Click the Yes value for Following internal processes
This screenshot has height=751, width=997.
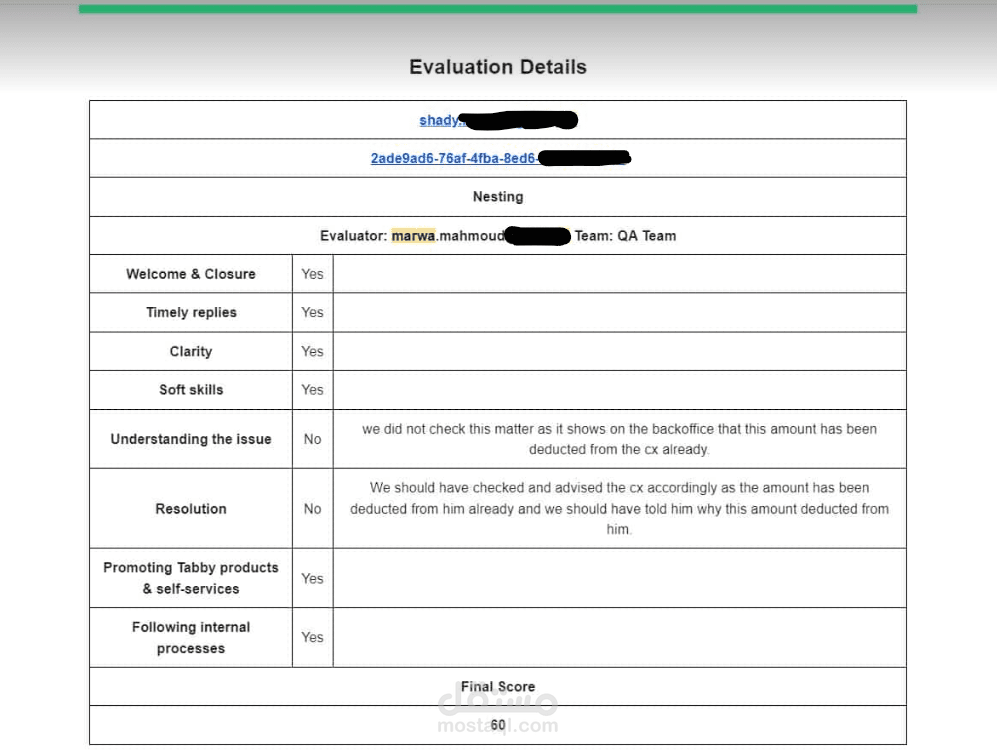pos(312,637)
